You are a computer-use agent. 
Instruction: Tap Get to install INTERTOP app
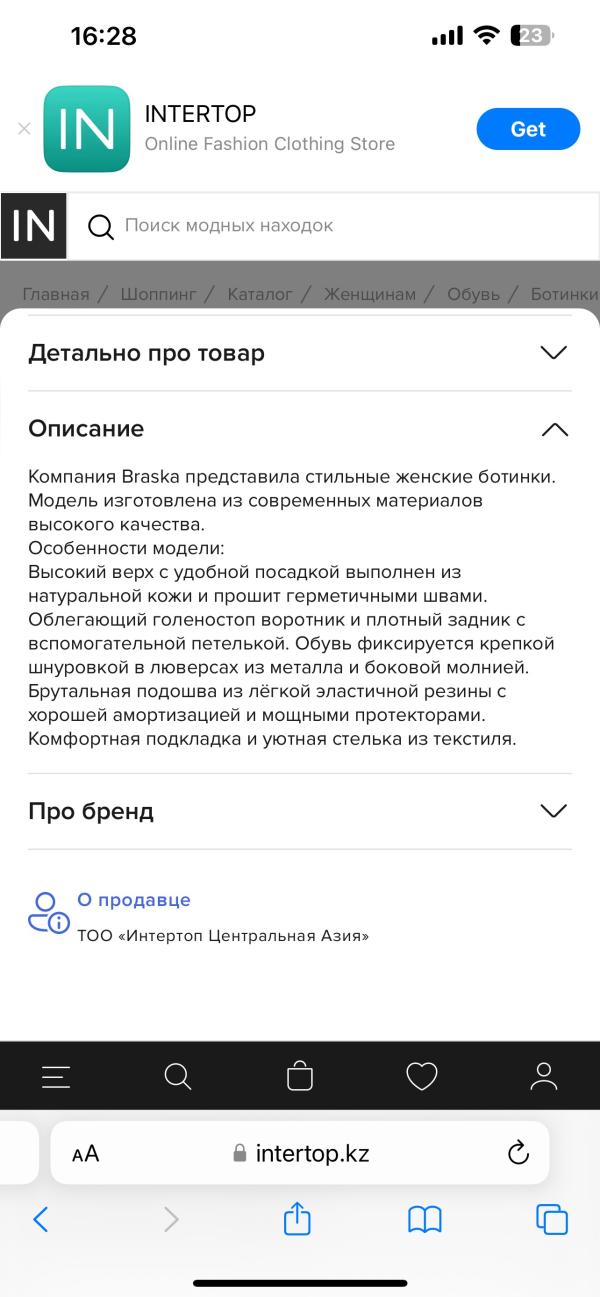click(528, 129)
